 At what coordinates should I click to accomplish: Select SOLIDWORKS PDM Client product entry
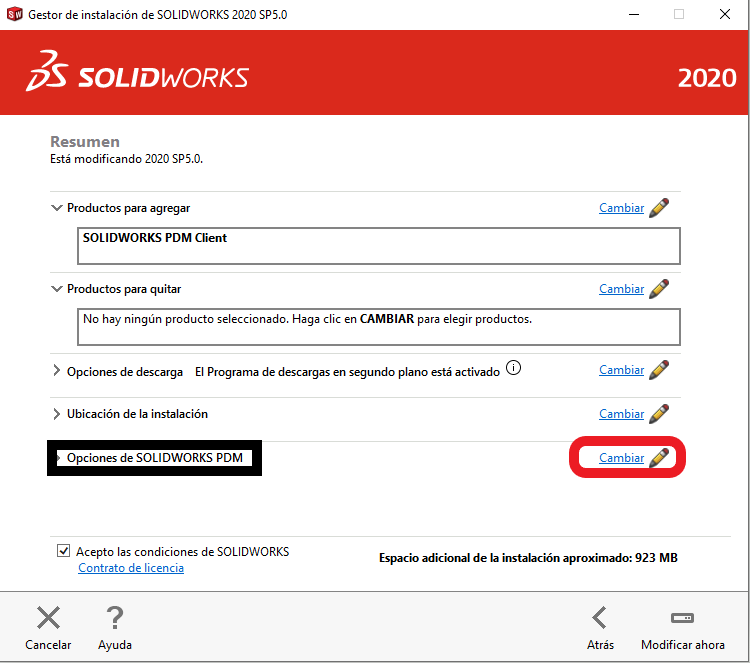tap(154, 238)
